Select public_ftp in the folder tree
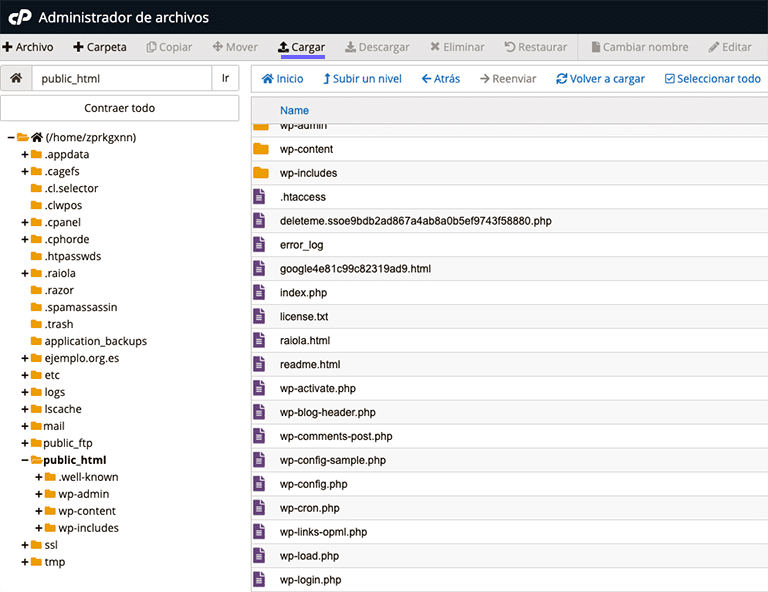The height and width of the screenshot is (592, 768). (68, 443)
